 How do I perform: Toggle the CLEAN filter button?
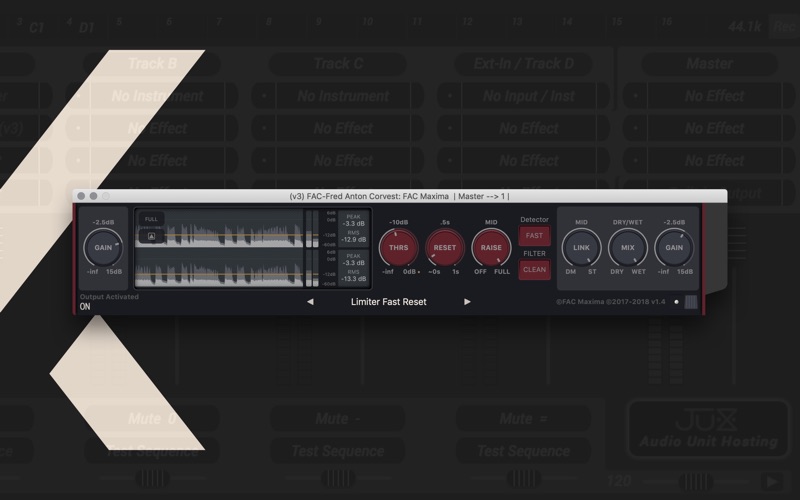click(x=534, y=270)
